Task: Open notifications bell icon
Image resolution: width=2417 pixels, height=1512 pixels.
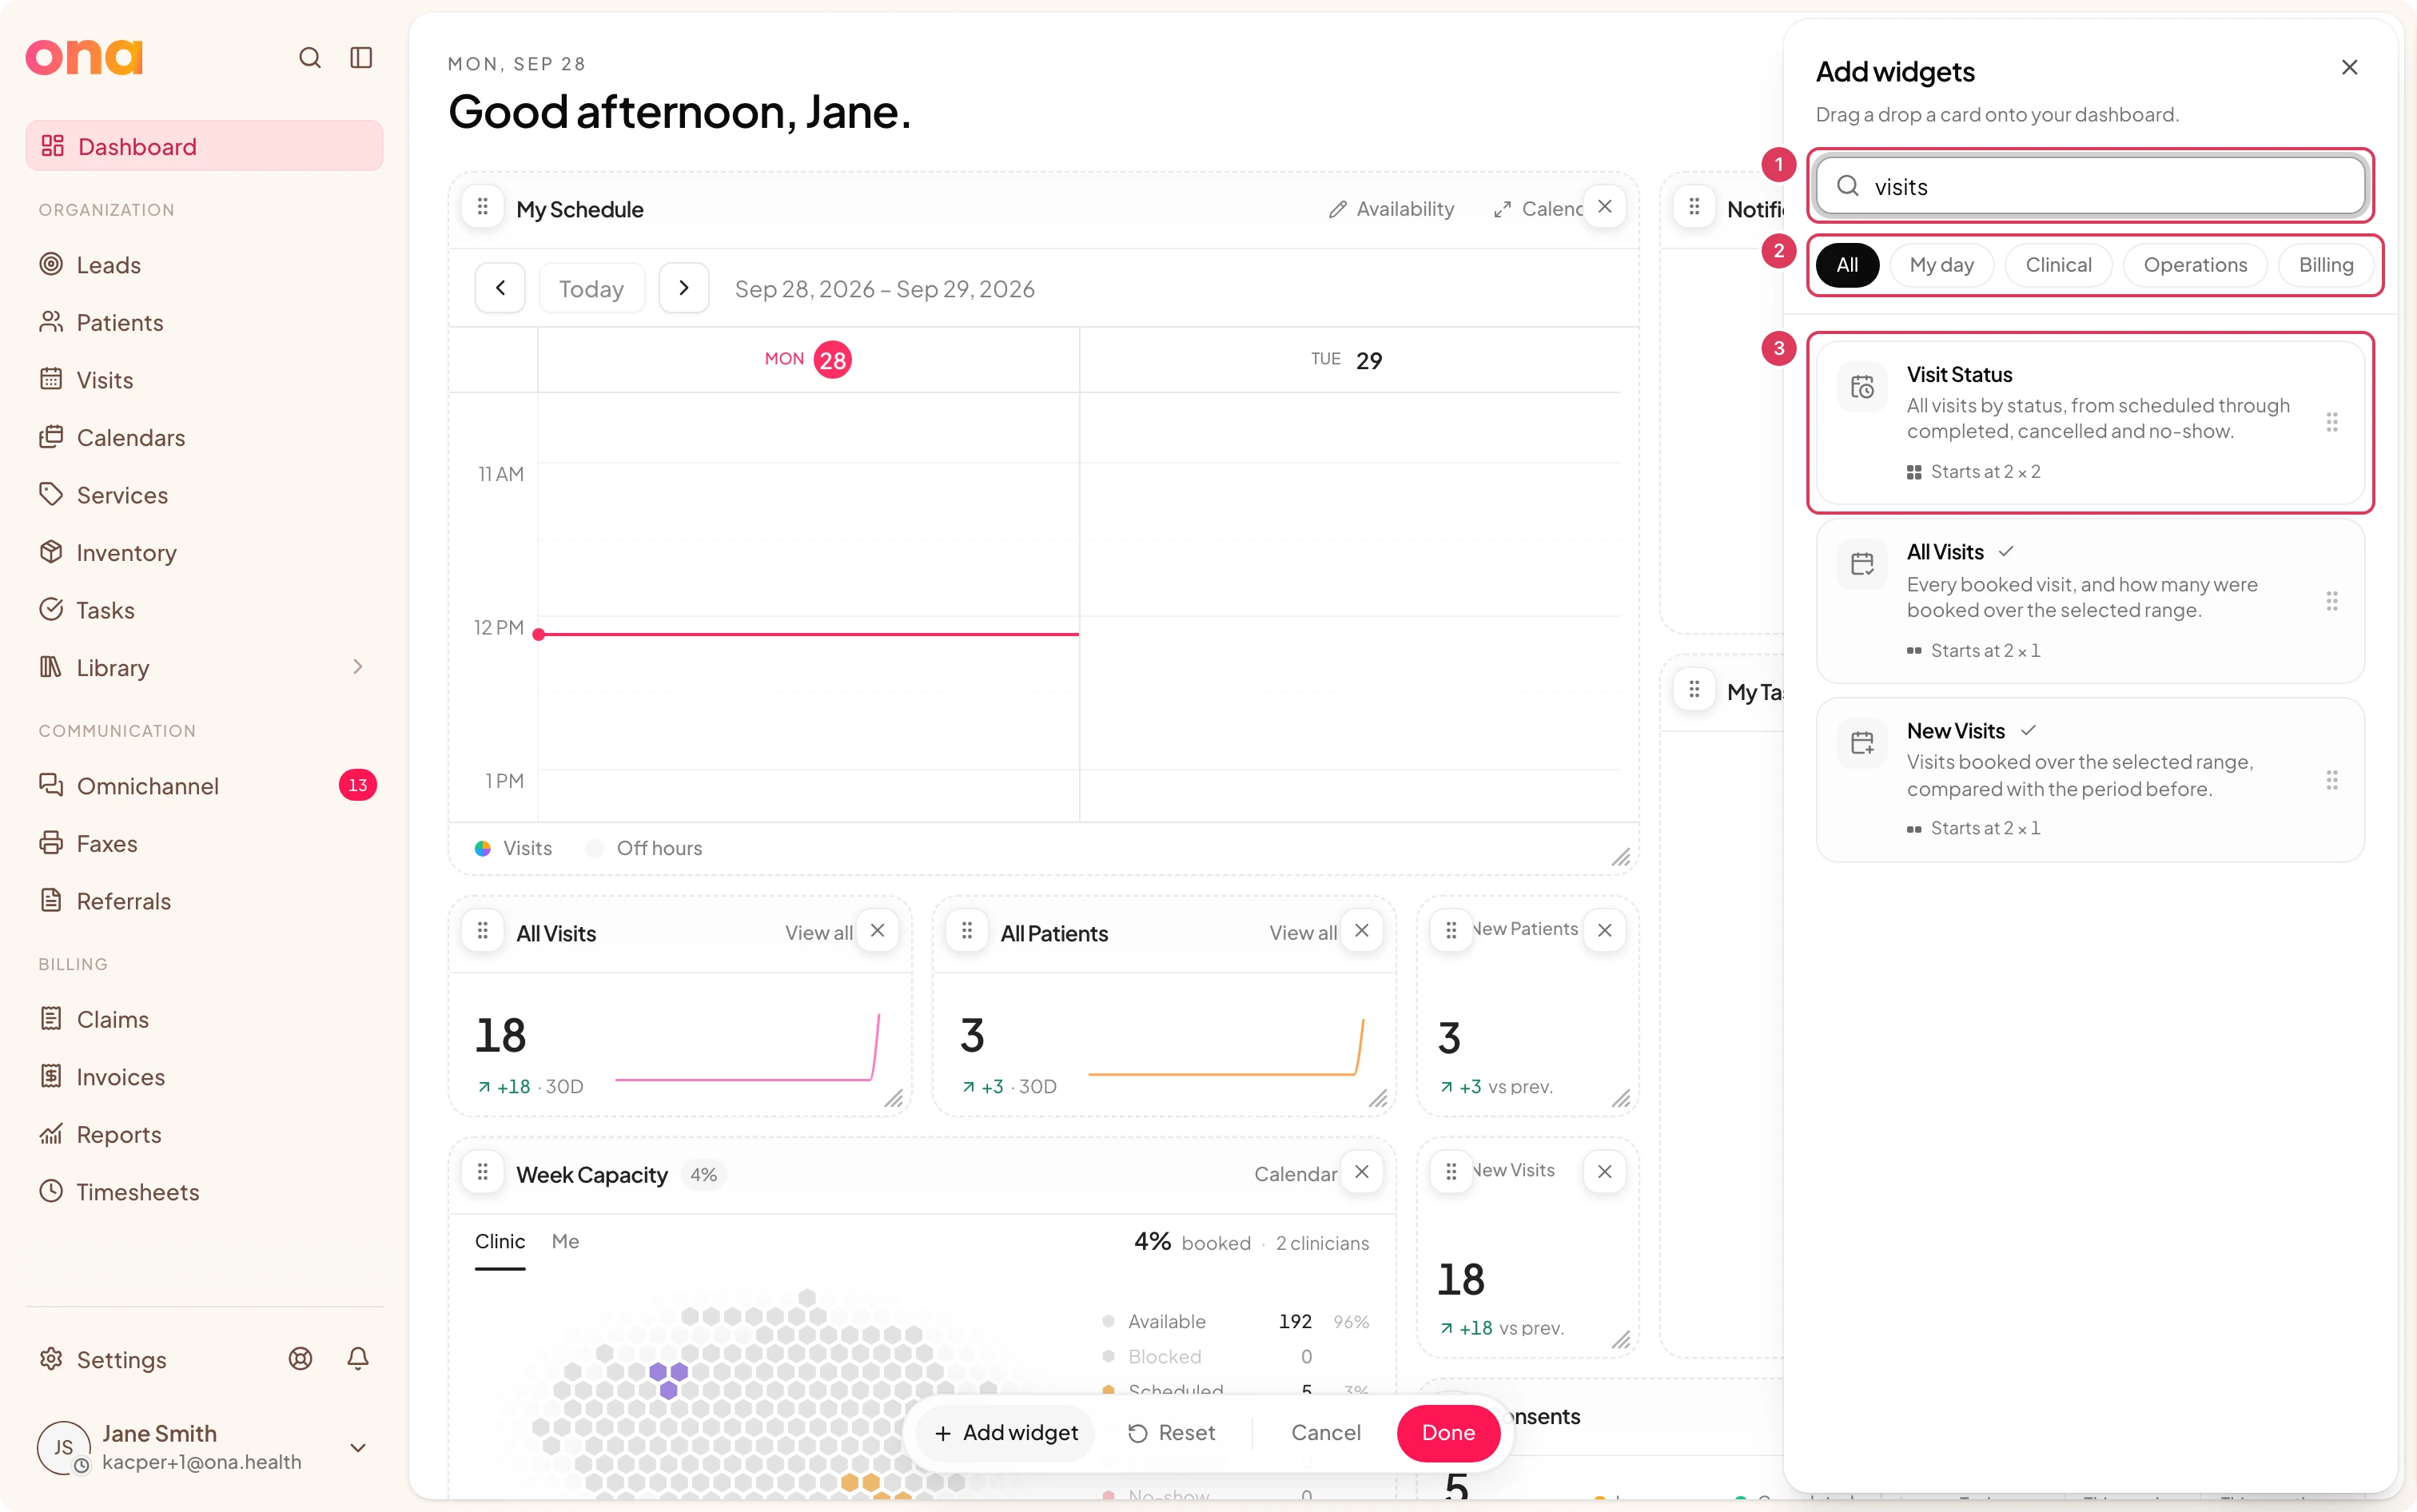Action: [x=358, y=1358]
